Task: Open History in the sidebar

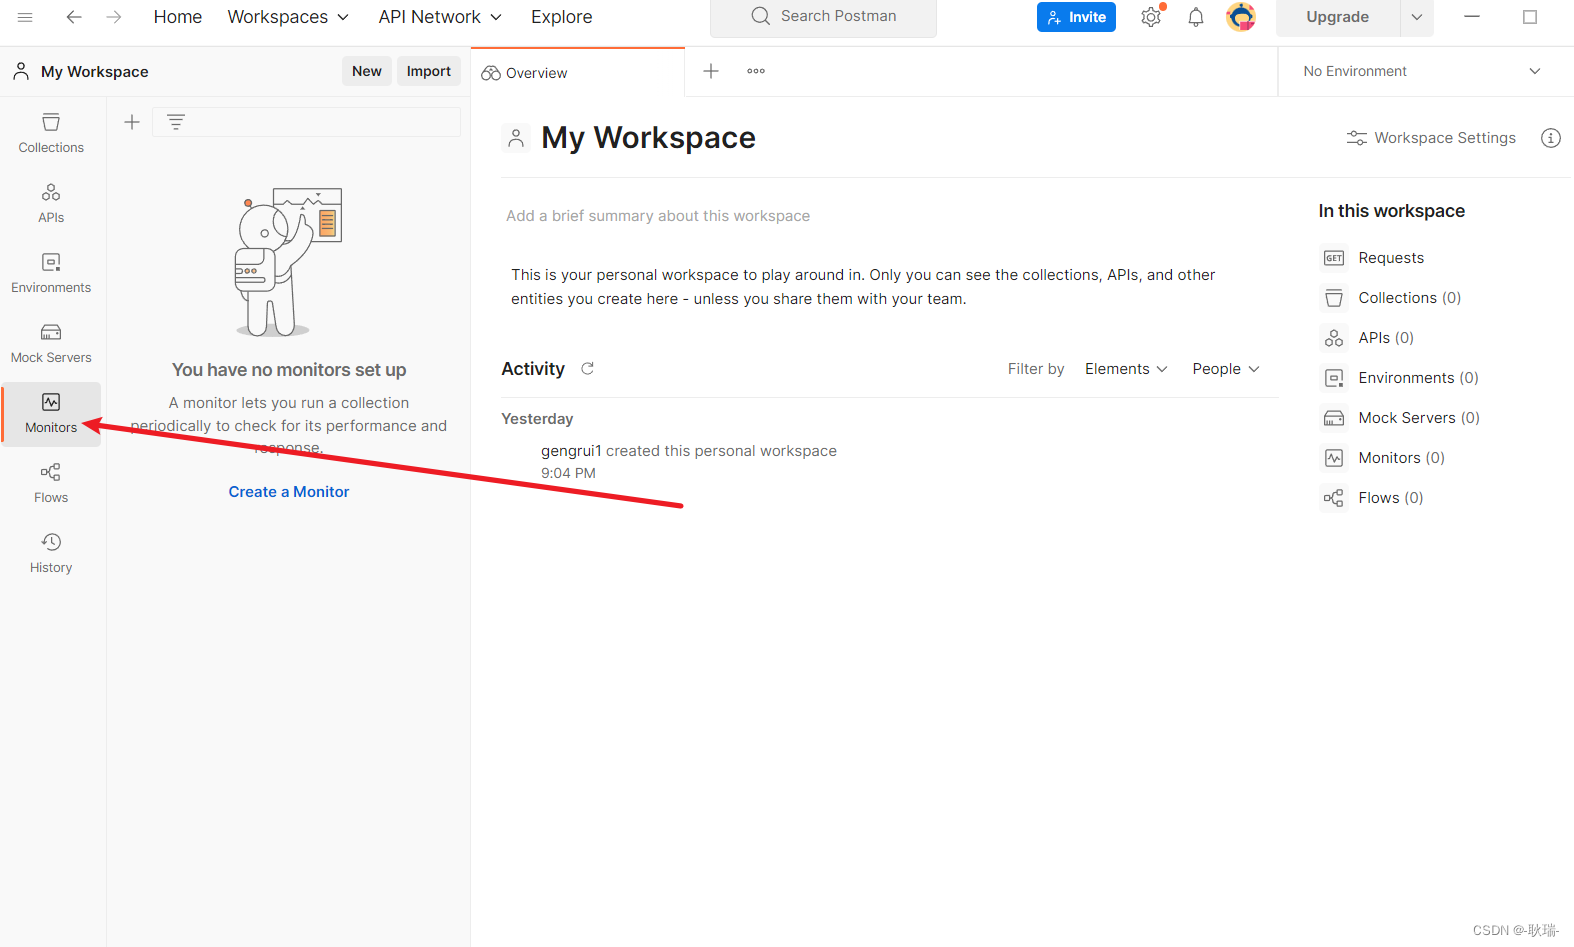Action: (x=51, y=554)
